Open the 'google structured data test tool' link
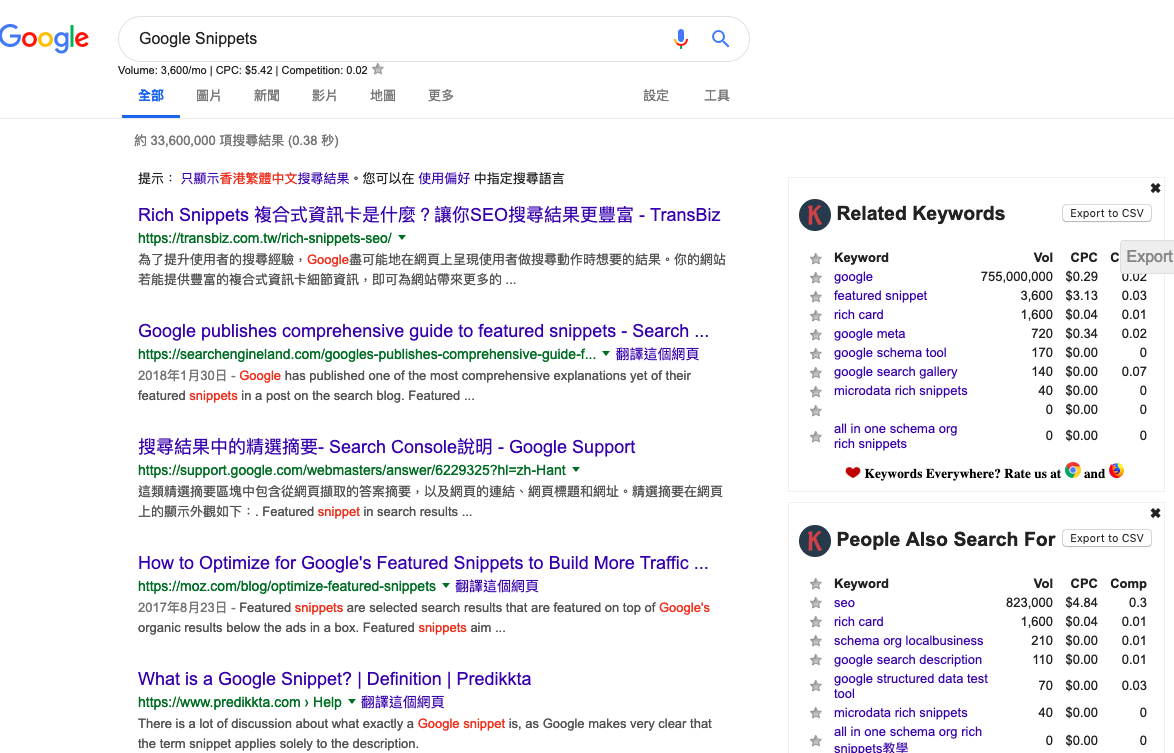Image resolution: width=1174 pixels, height=753 pixels. (911, 686)
